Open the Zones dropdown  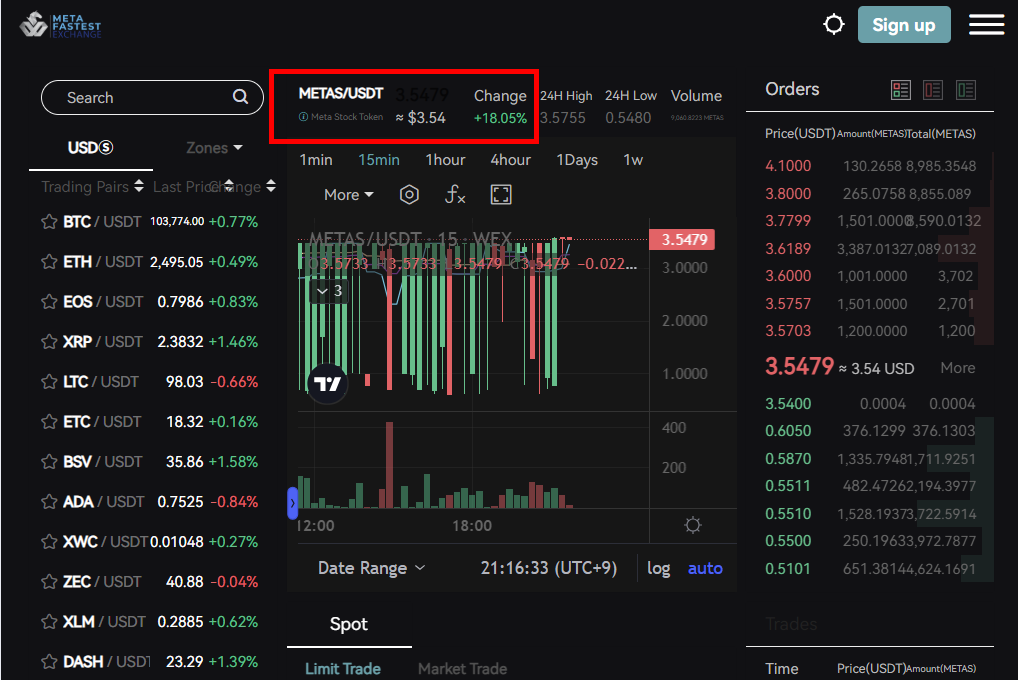coord(214,148)
